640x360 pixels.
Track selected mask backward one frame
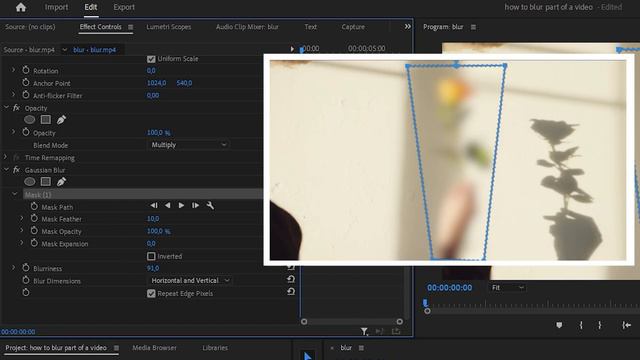(154, 205)
